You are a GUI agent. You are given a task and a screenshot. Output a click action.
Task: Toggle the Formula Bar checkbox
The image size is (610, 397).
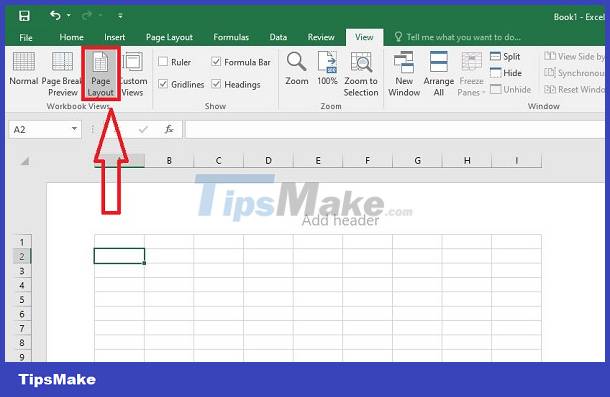(x=241, y=62)
